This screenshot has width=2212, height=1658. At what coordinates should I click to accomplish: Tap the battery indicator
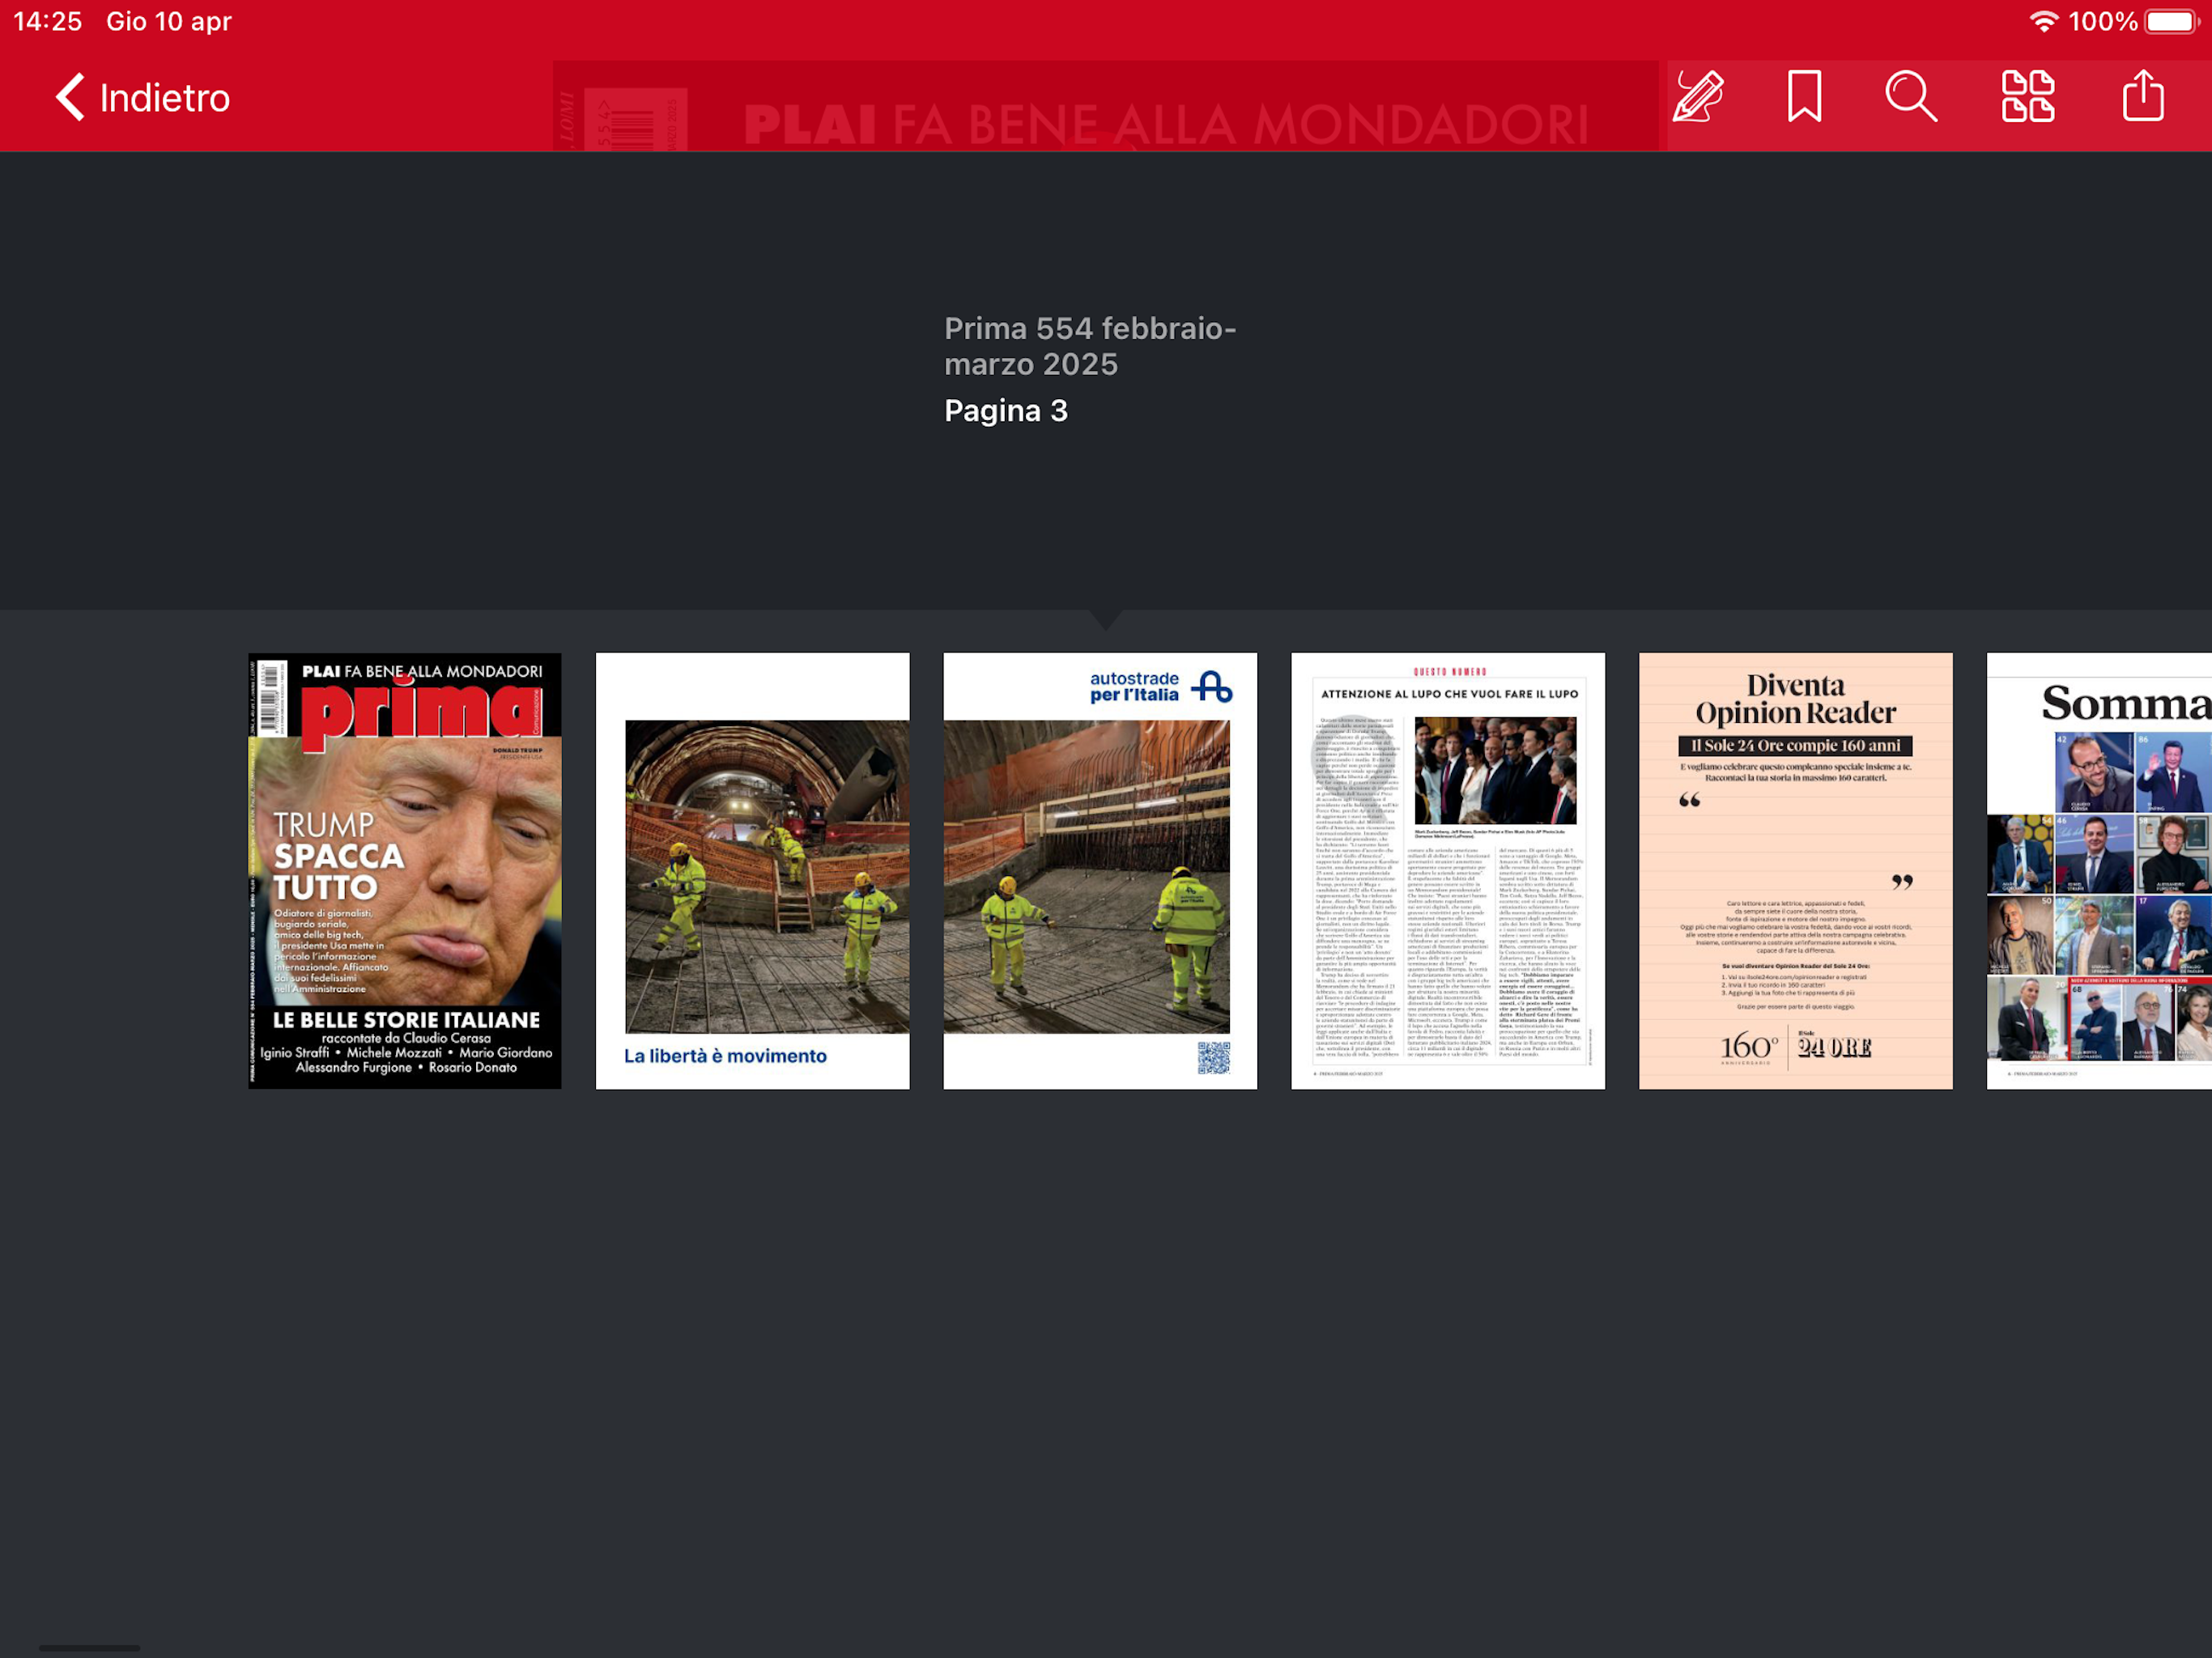click(x=2171, y=21)
